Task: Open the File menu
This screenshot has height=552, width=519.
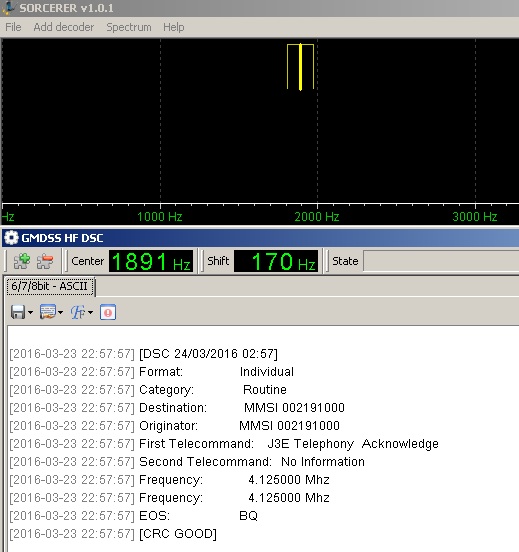Action: [13, 27]
